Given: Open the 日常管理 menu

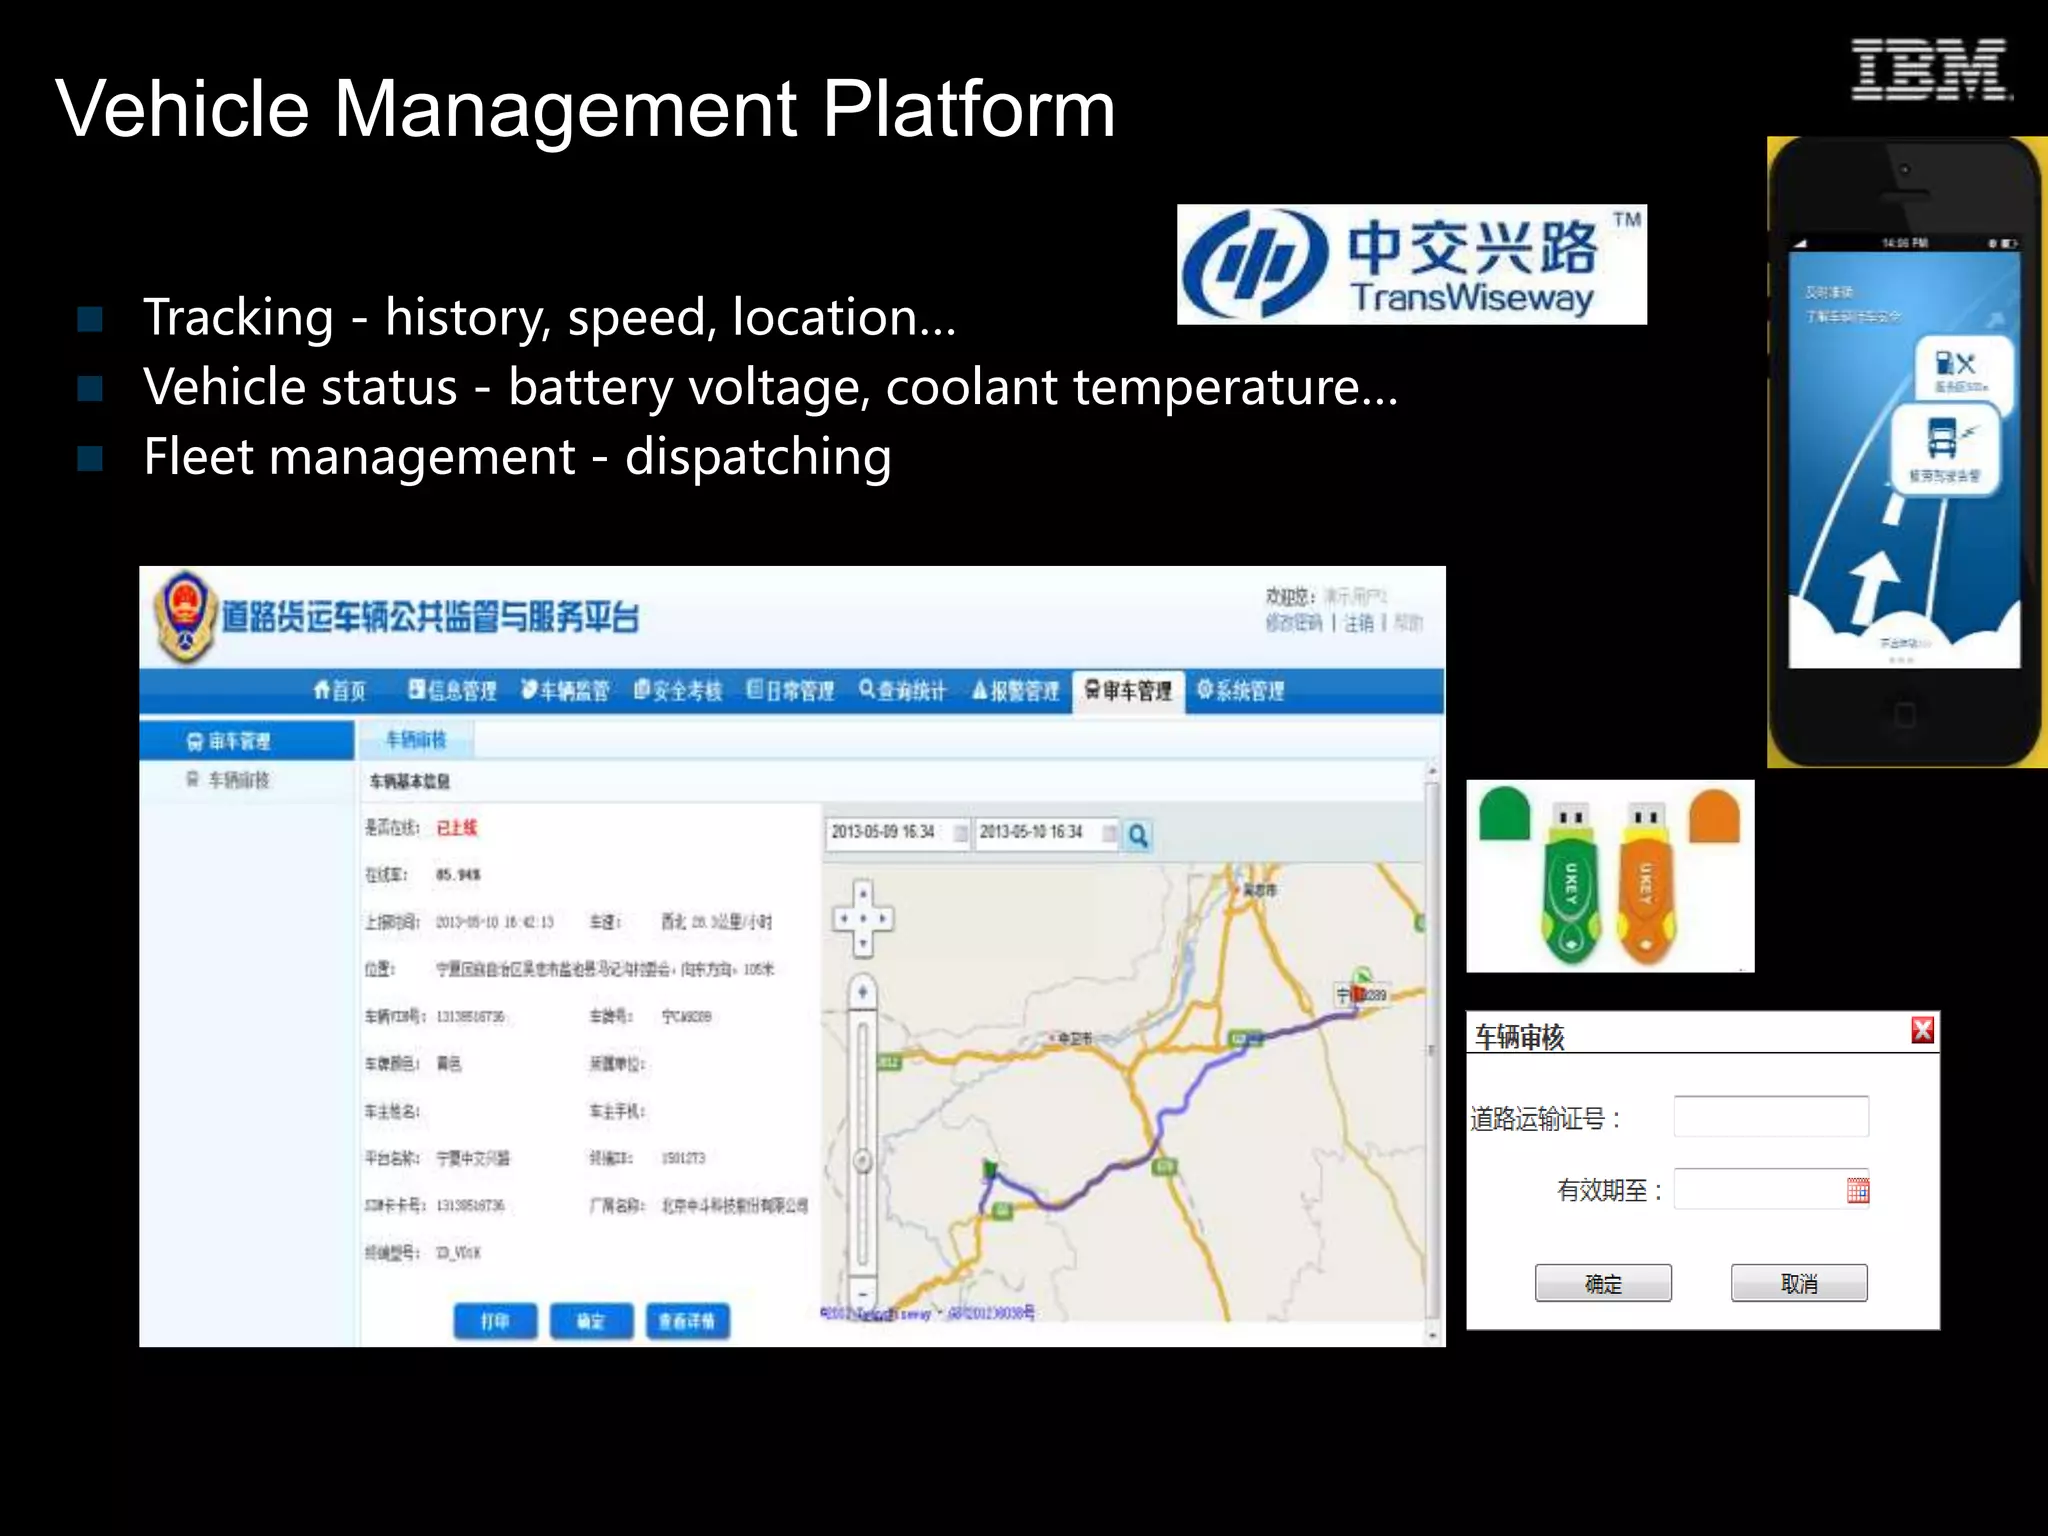Looking at the screenshot, I should click(790, 691).
